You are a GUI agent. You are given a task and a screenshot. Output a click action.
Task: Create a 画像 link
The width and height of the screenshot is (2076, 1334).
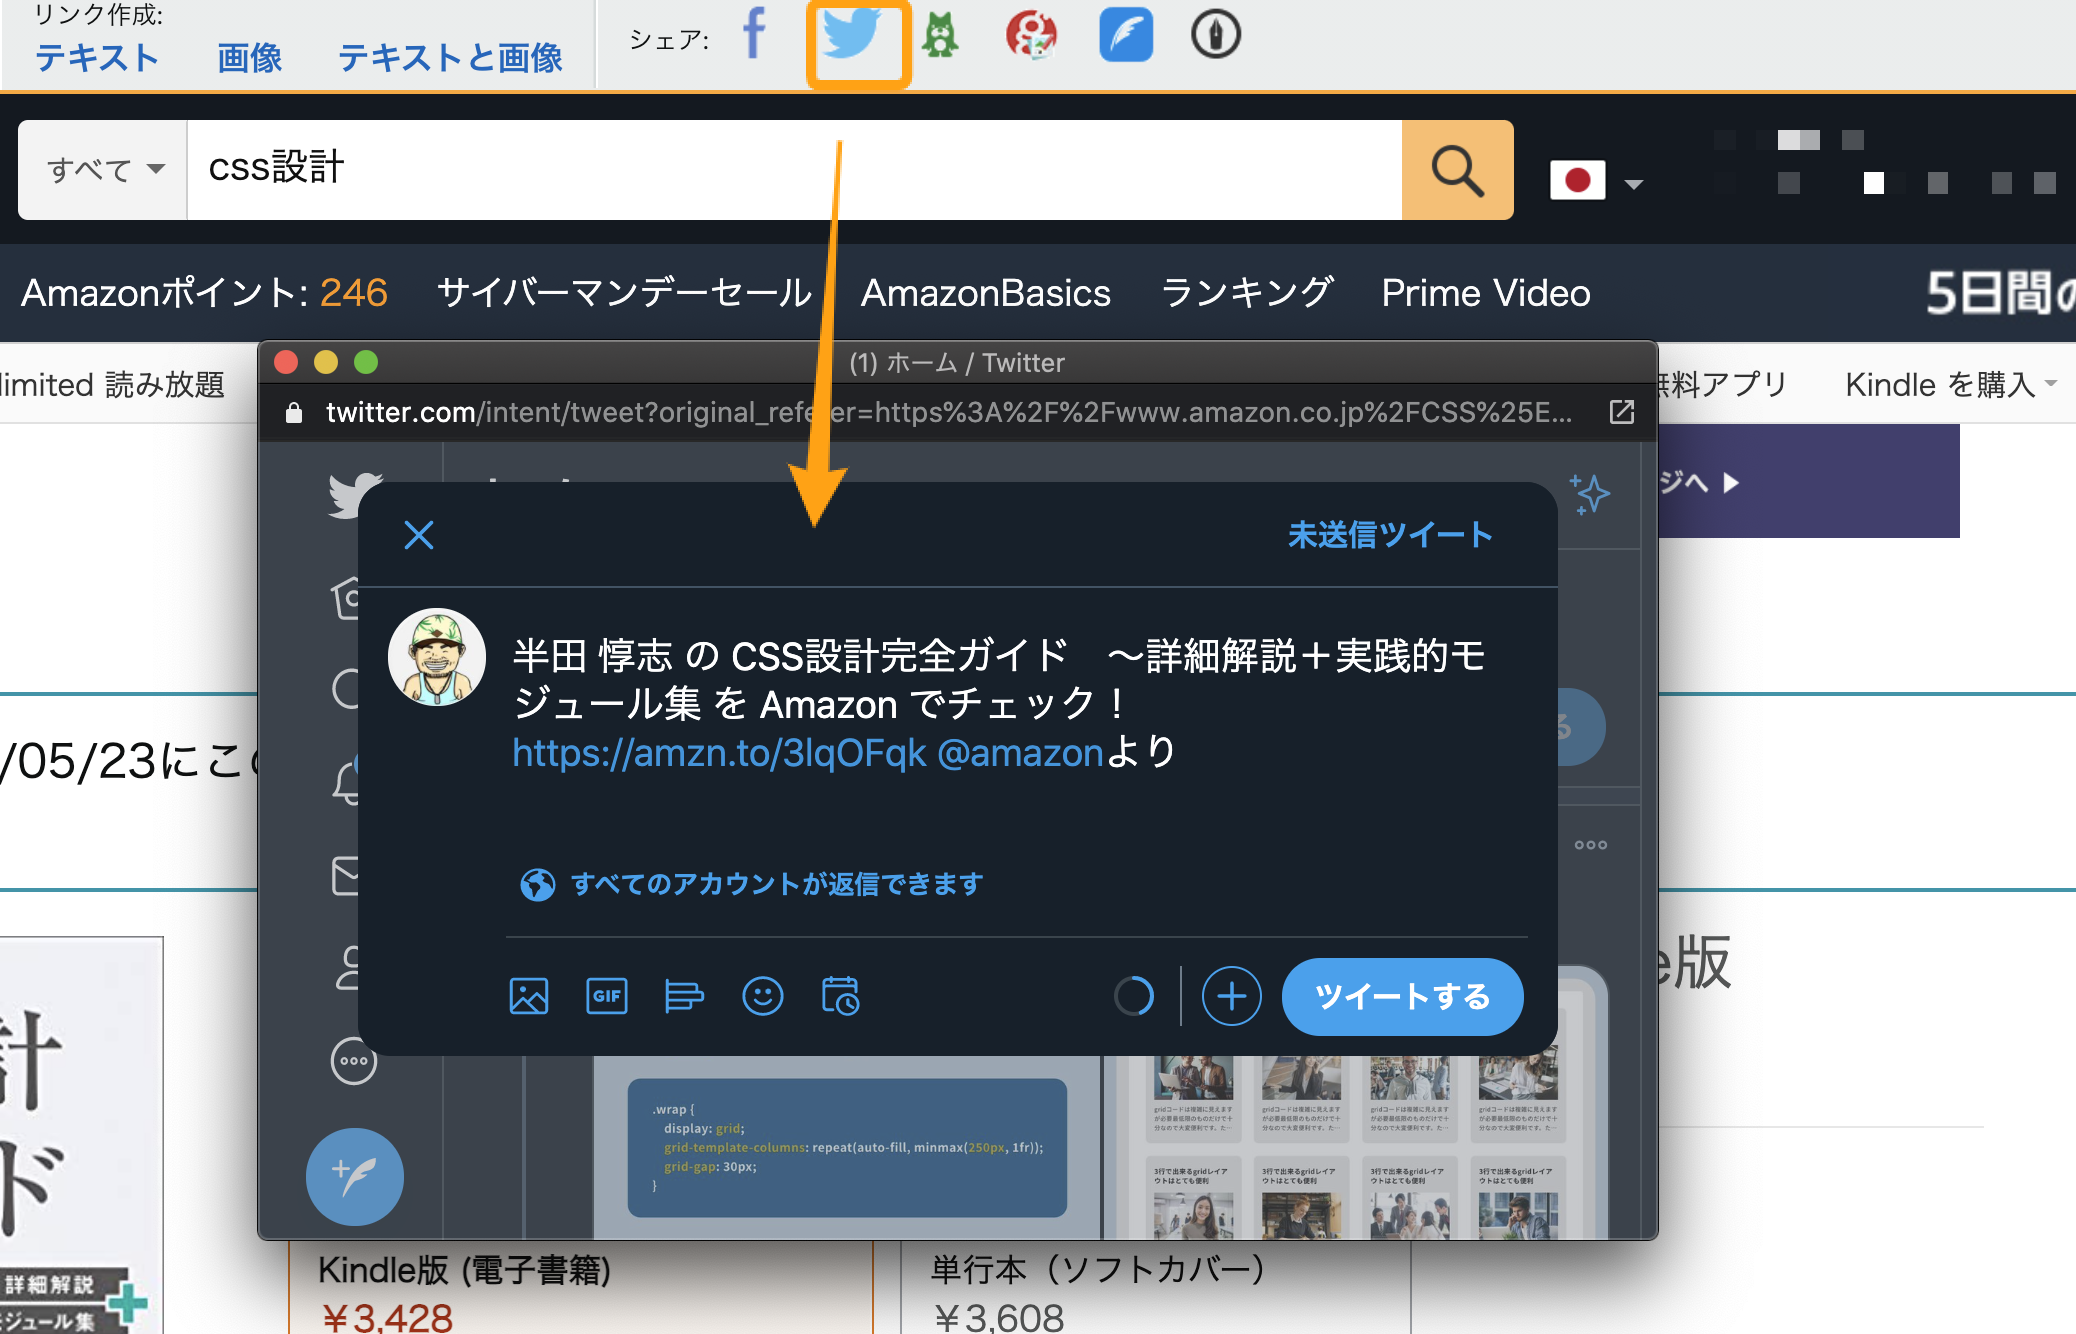click(x=250, y=58)
